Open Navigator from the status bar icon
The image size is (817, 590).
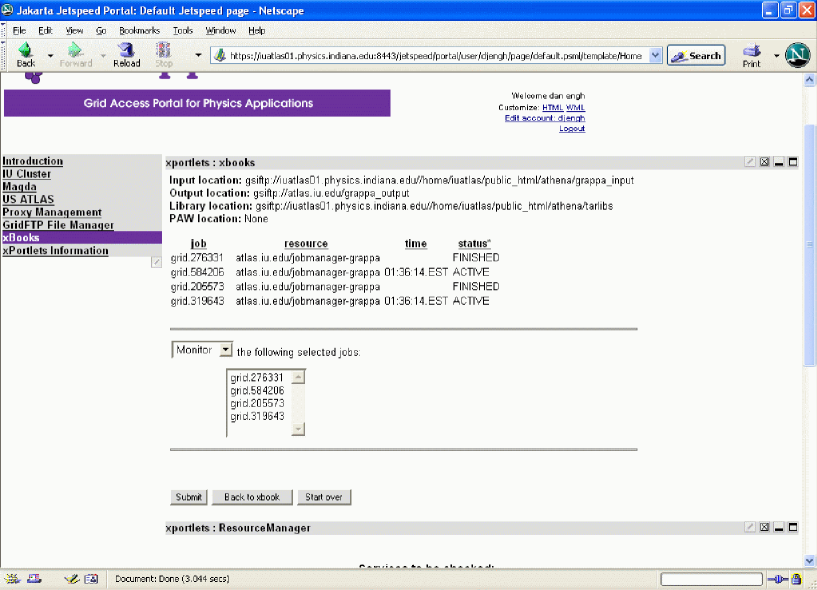tap(13, 579)
